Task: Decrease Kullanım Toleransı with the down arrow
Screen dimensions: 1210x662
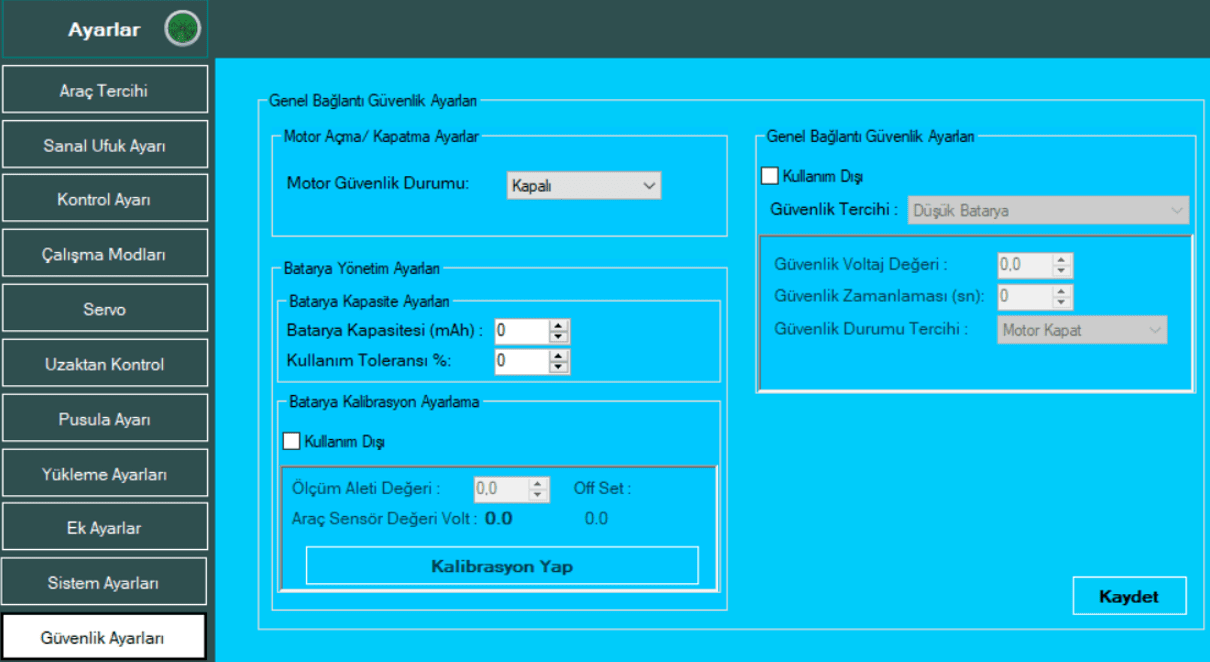Action: (x=560, y=366)
